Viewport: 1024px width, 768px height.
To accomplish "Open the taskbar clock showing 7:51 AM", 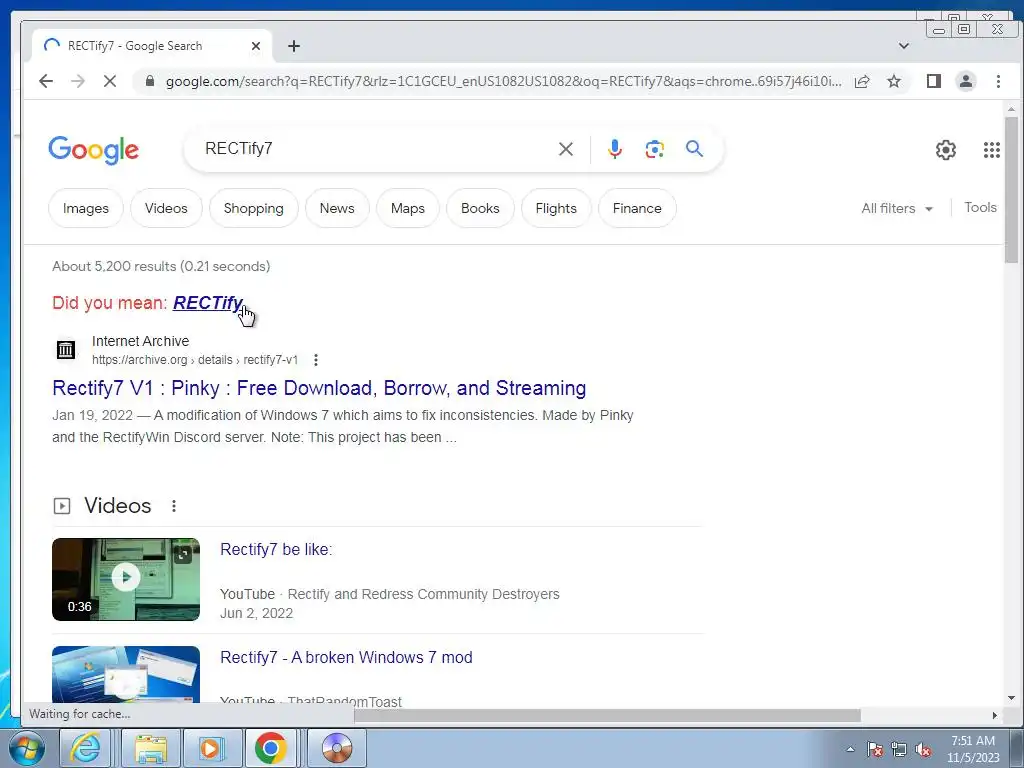I will pyautogui.click(x=973, y=749).
